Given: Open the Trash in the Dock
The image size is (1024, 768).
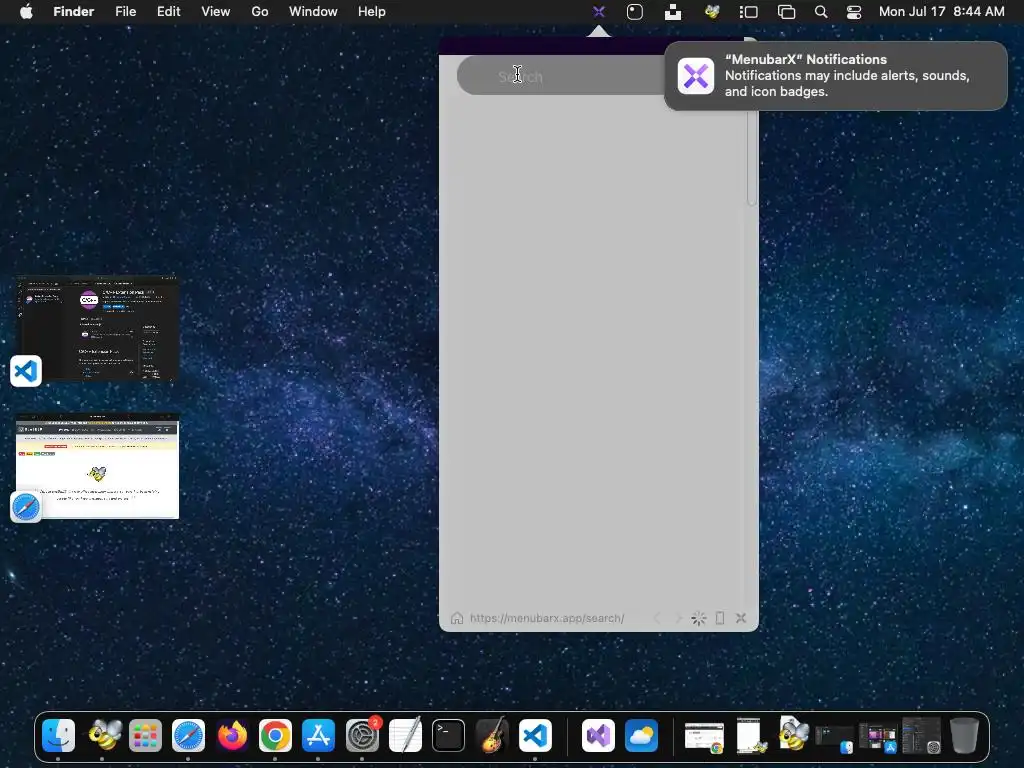Looking at the screenshot, I should (x=964, y=735).
